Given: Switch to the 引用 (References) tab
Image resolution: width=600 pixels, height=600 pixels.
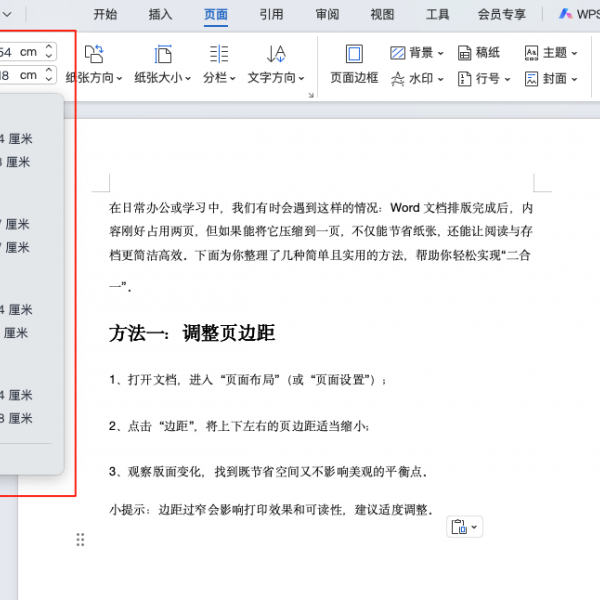Looking at the screenshot, I should tap(271, 14).
